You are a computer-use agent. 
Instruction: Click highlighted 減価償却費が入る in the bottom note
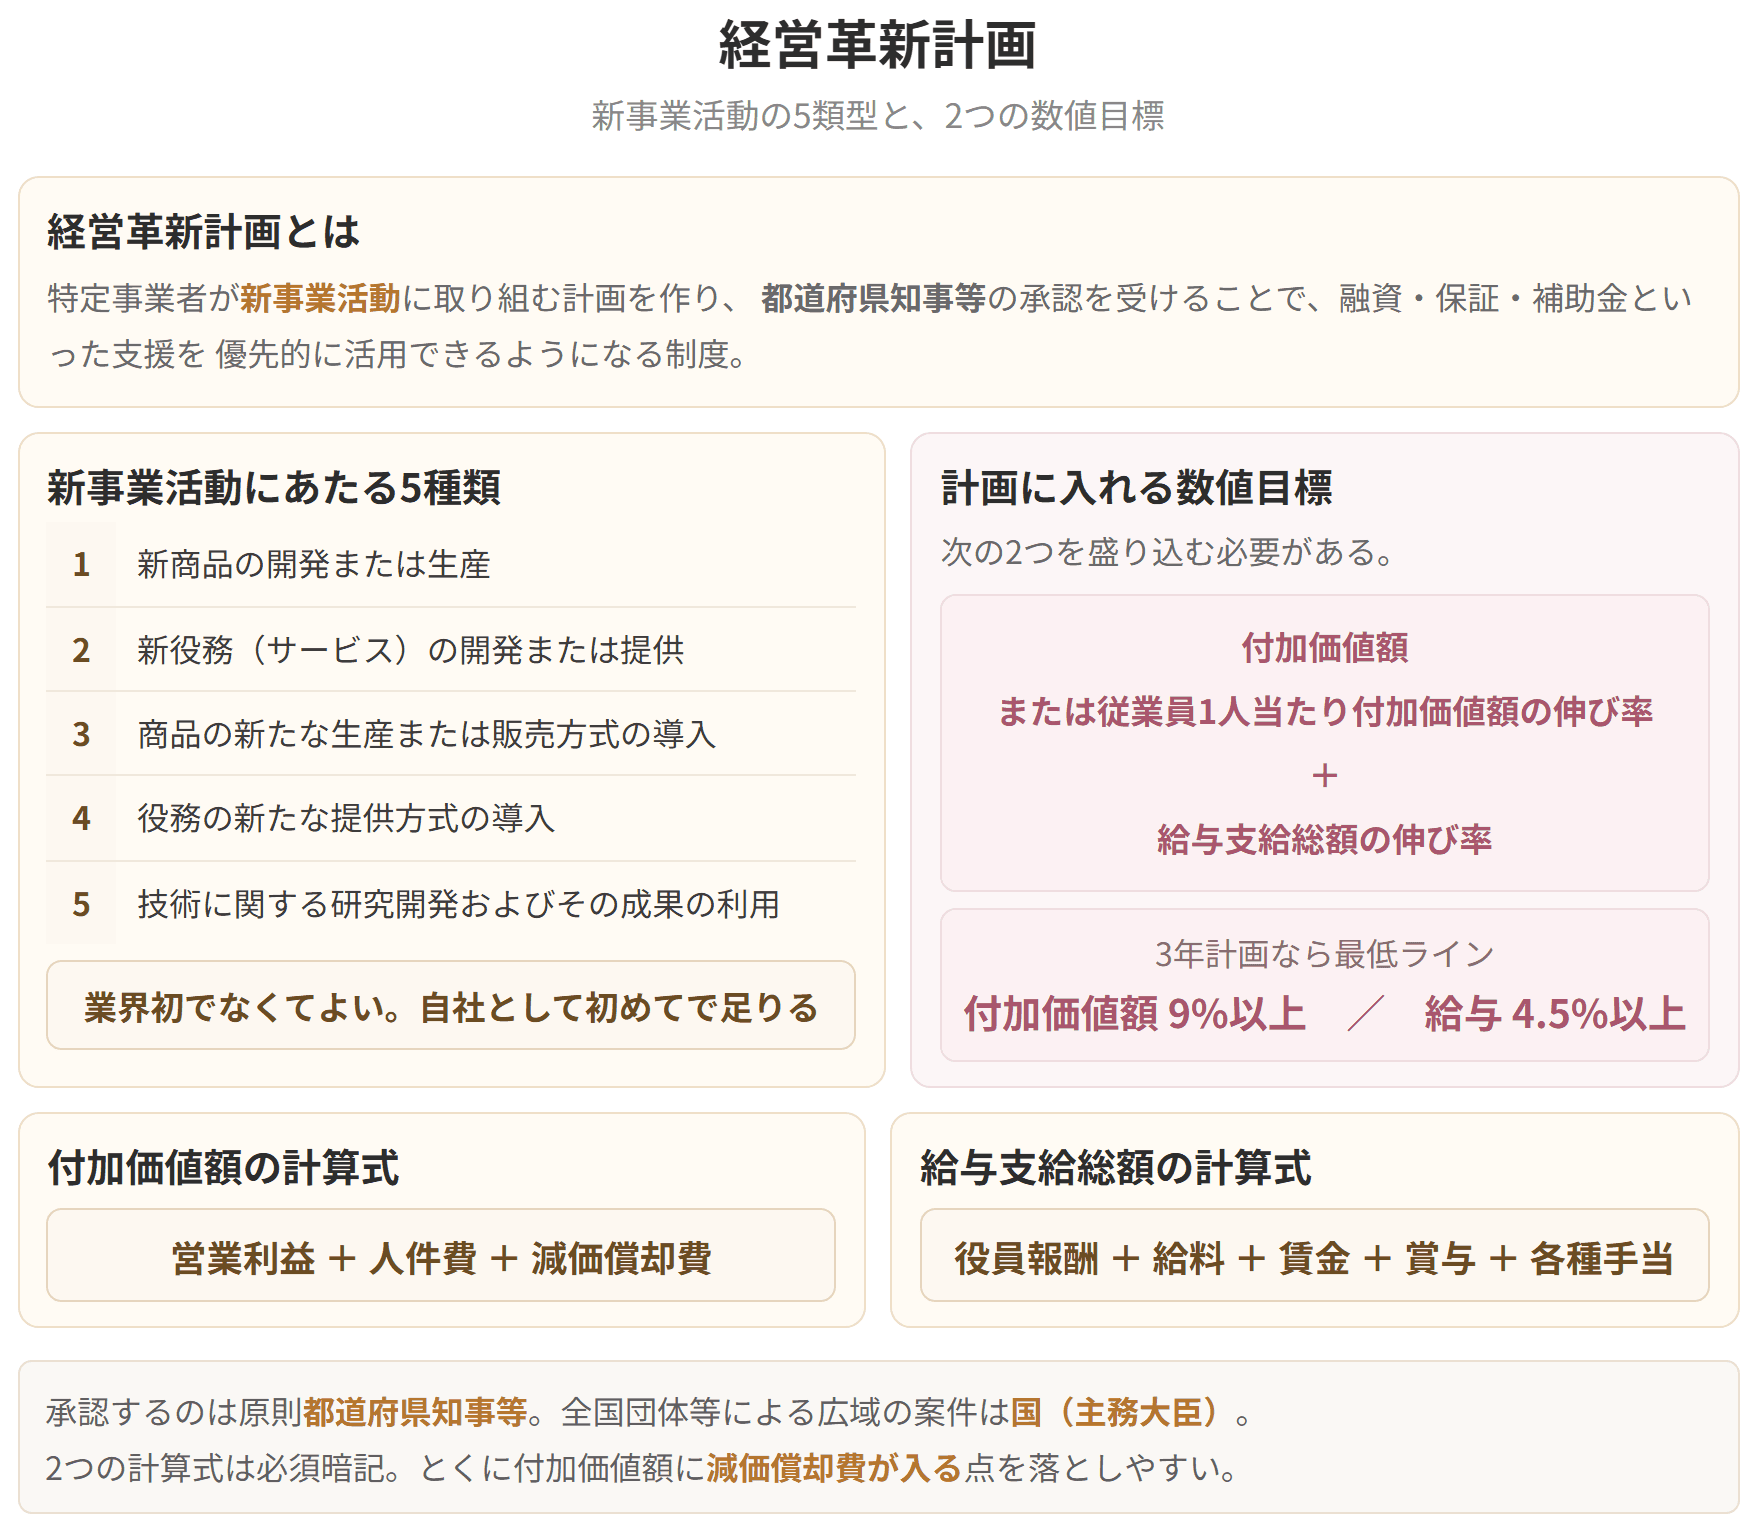click(x=834, y=1468)
